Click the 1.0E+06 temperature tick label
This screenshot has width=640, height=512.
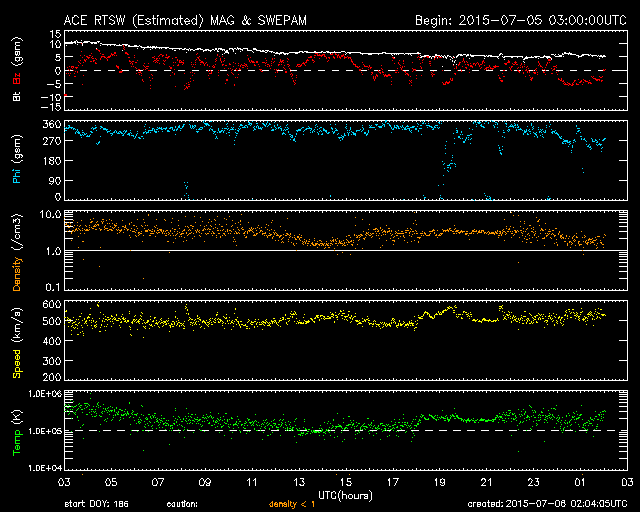(44, 394)
